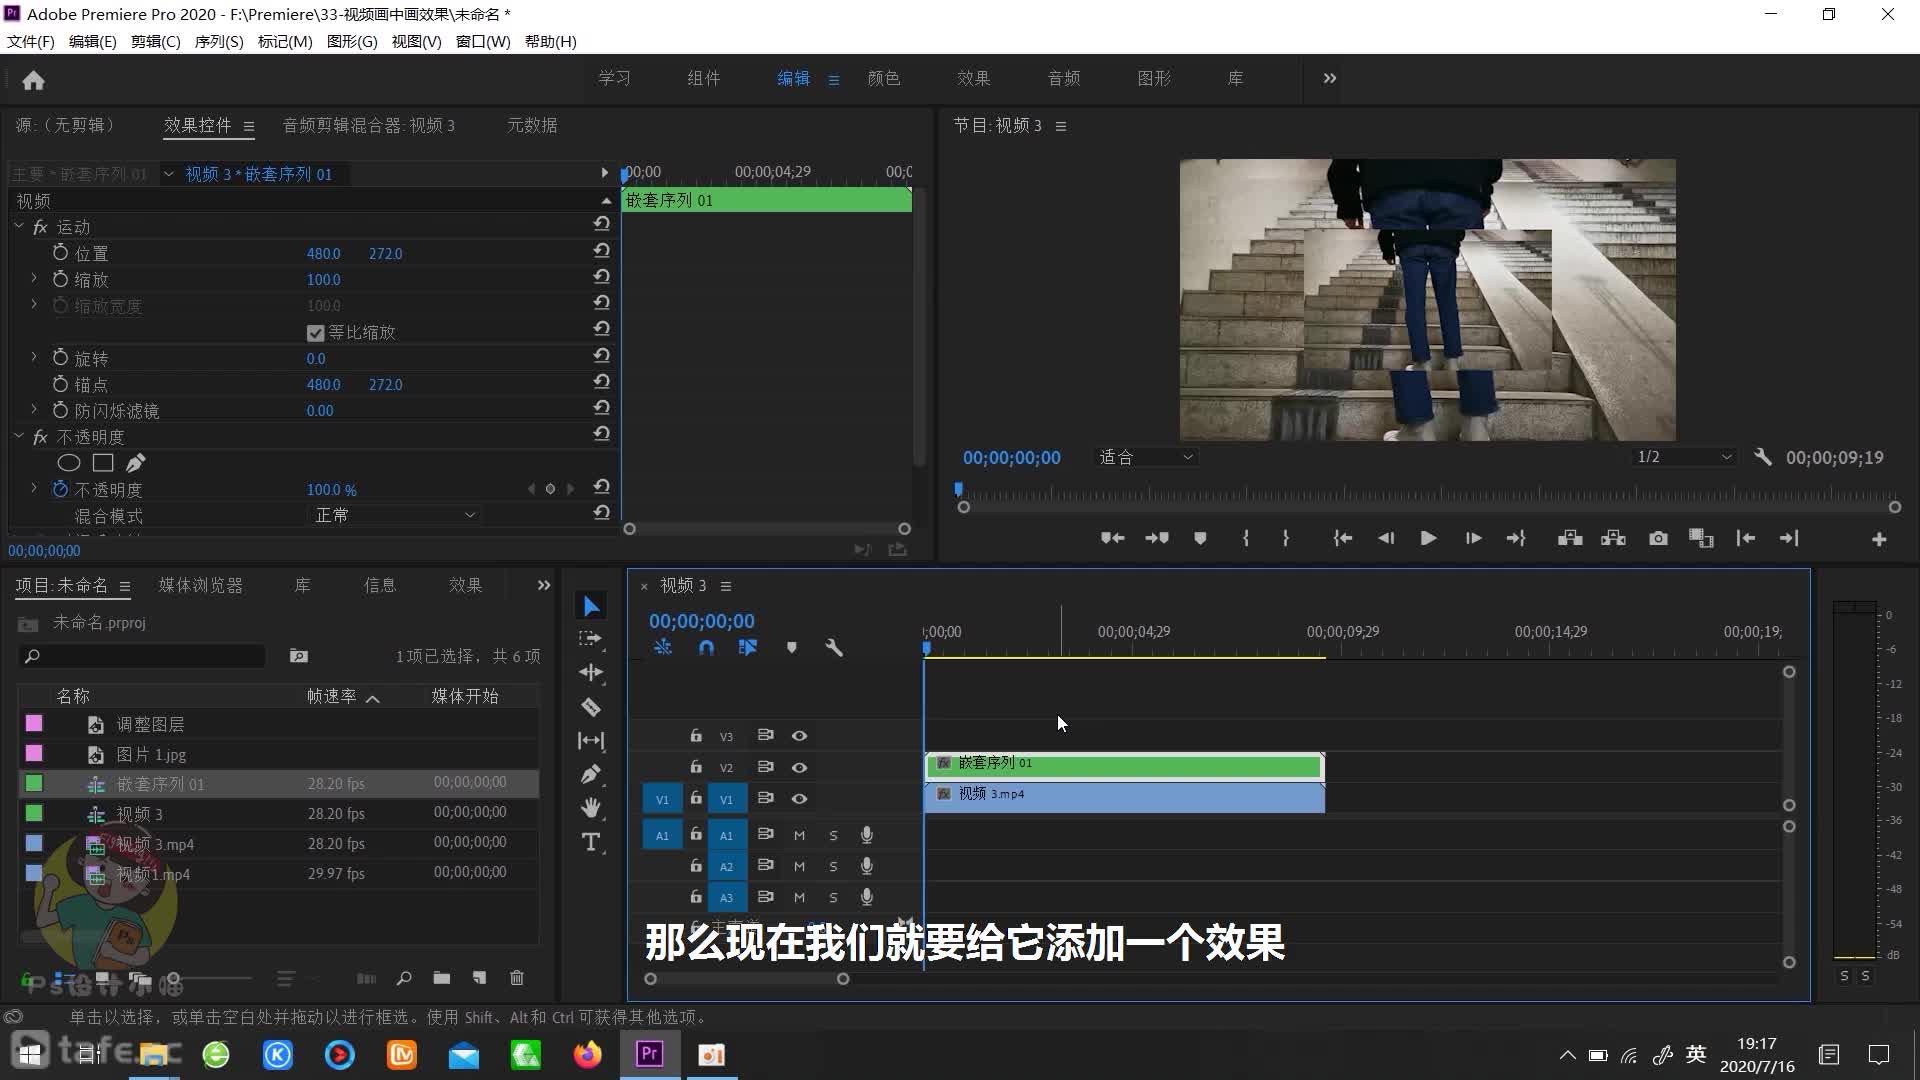Viewport: 1920px width, 1080px height.
Task: Toggle V1 track visibility eye
Action: pyautogui.click(x=799, y=799)
